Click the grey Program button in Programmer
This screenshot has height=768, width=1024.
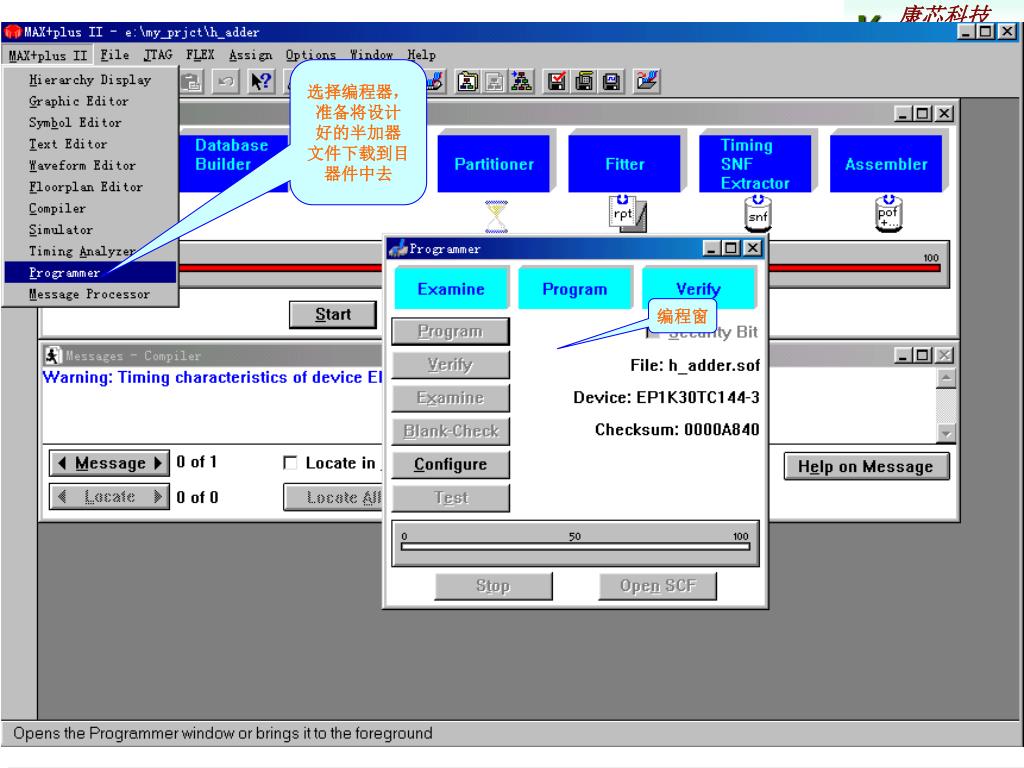[451, 332]
